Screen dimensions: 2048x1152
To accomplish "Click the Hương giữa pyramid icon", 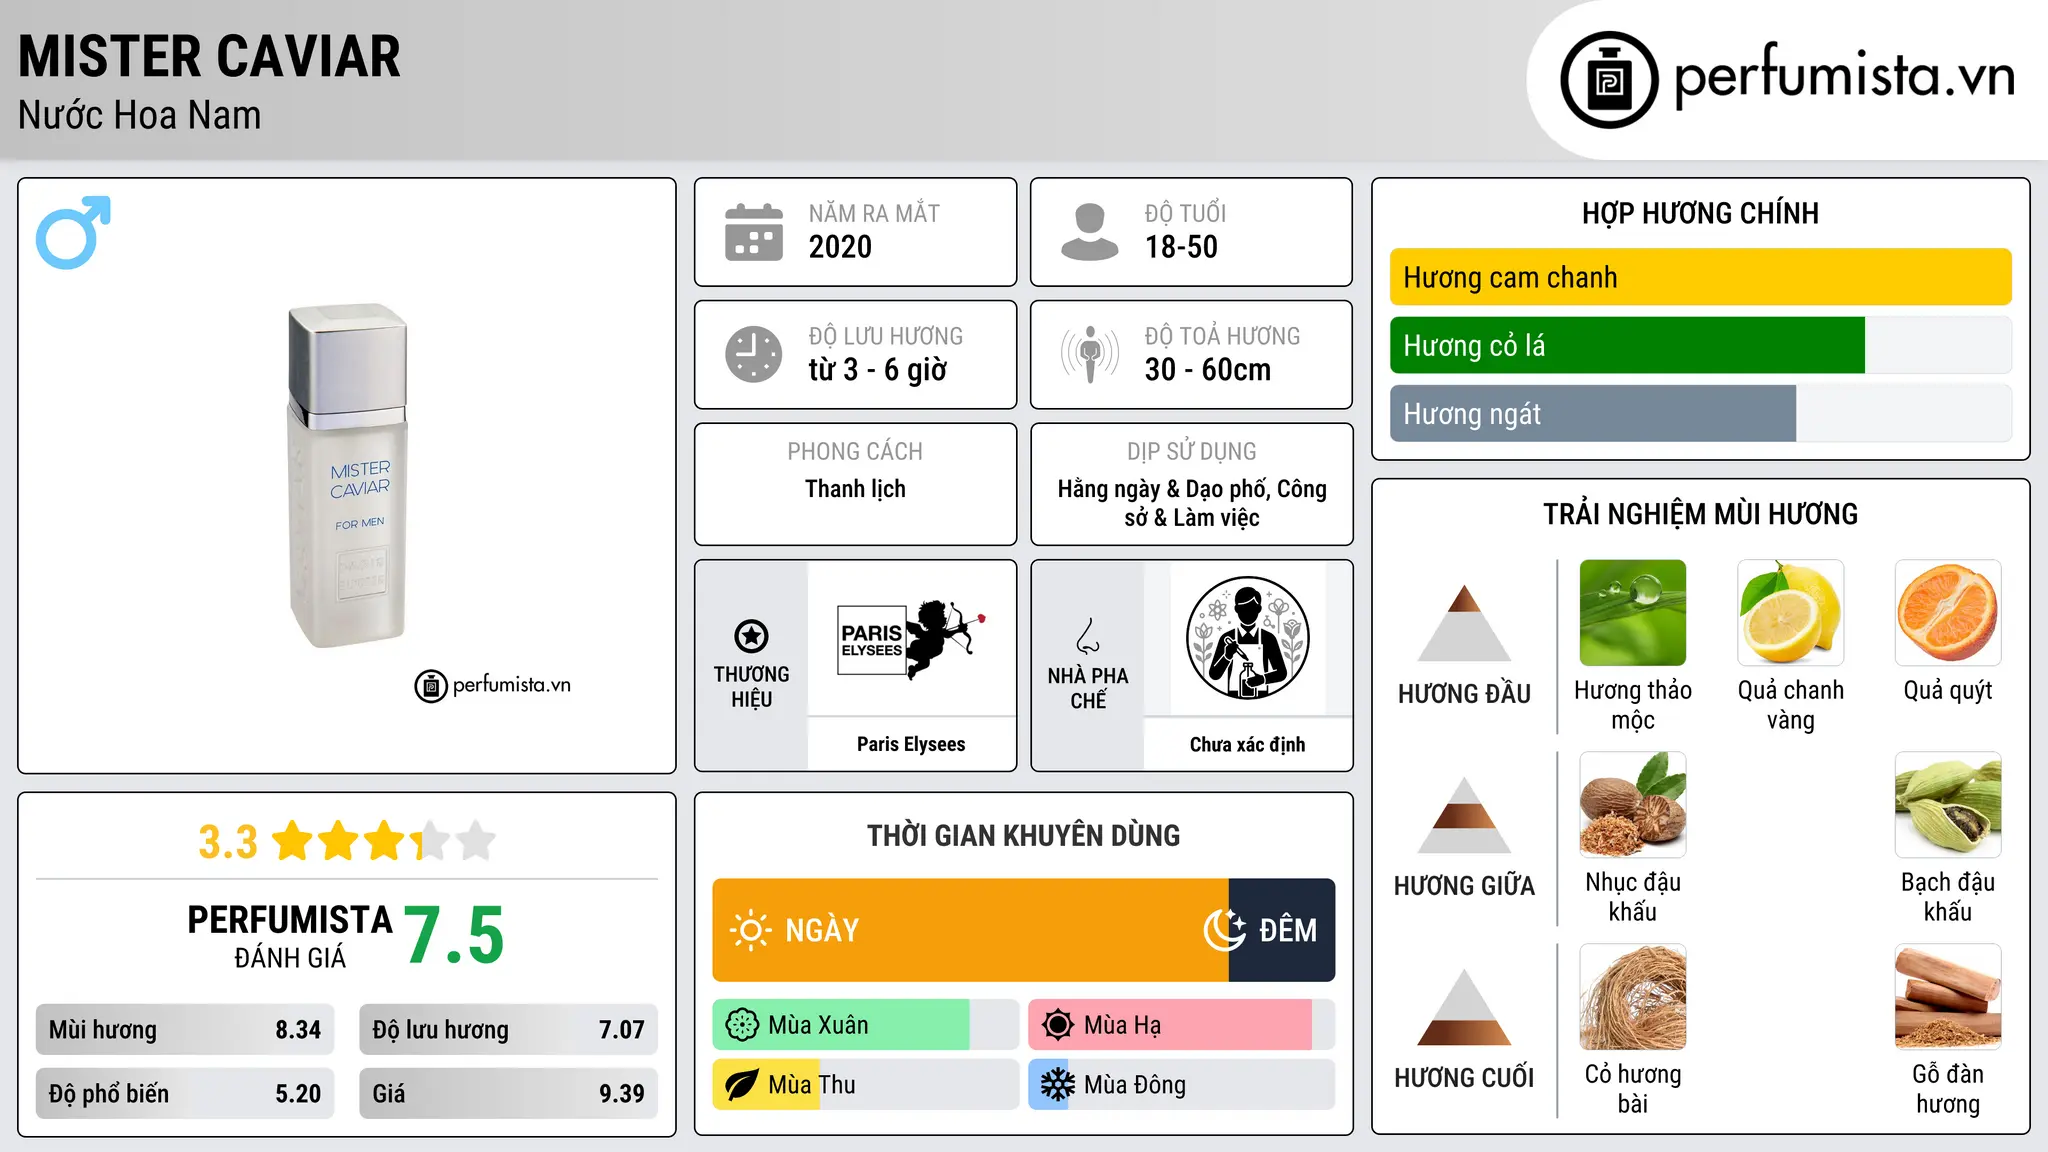I will (x=1464, y=815).
